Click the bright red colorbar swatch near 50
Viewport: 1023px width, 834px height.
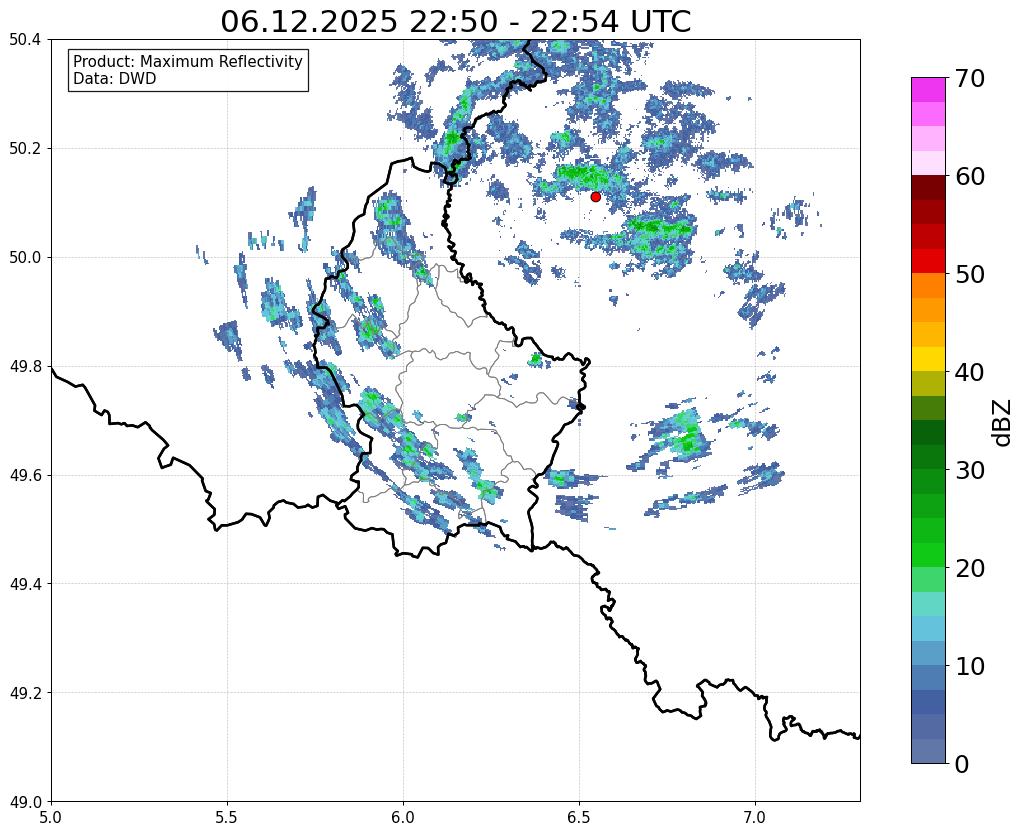point(928,261)
